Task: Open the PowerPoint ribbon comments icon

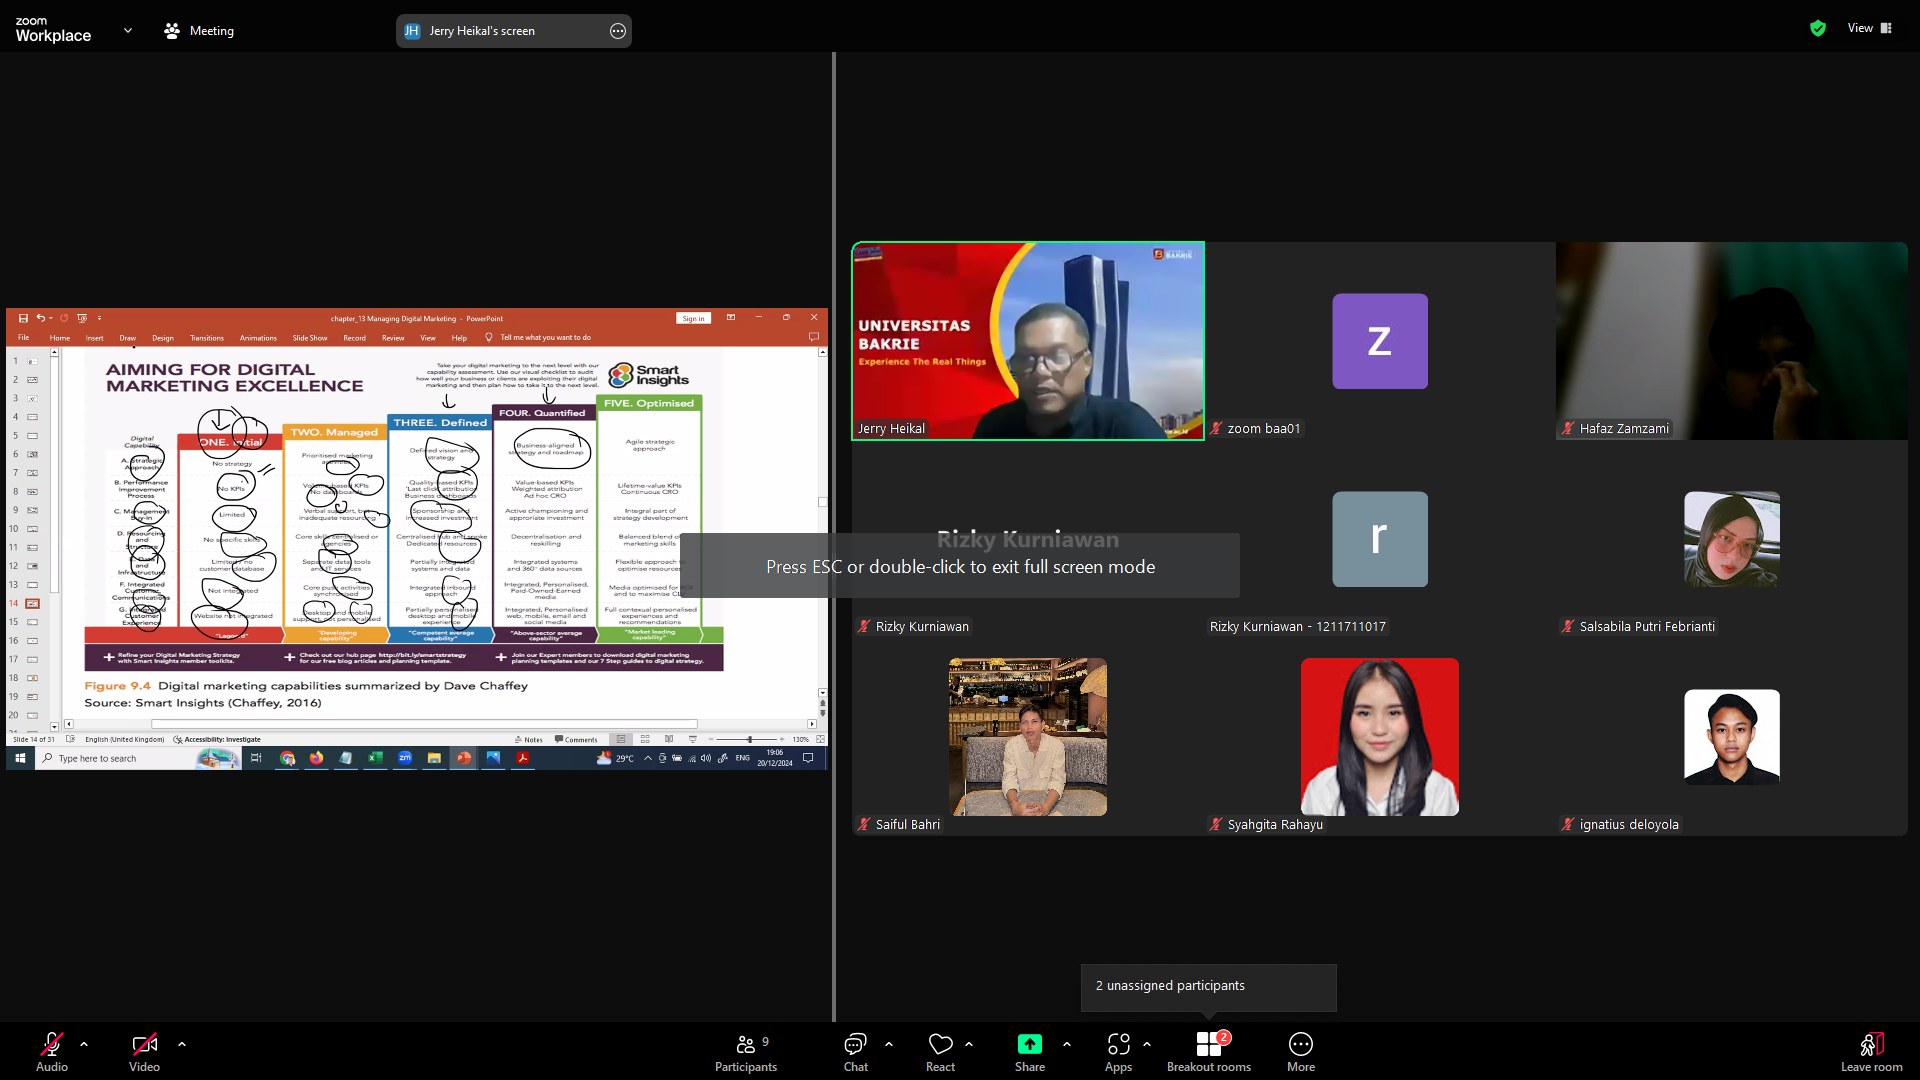Action: tap(814, 337)
